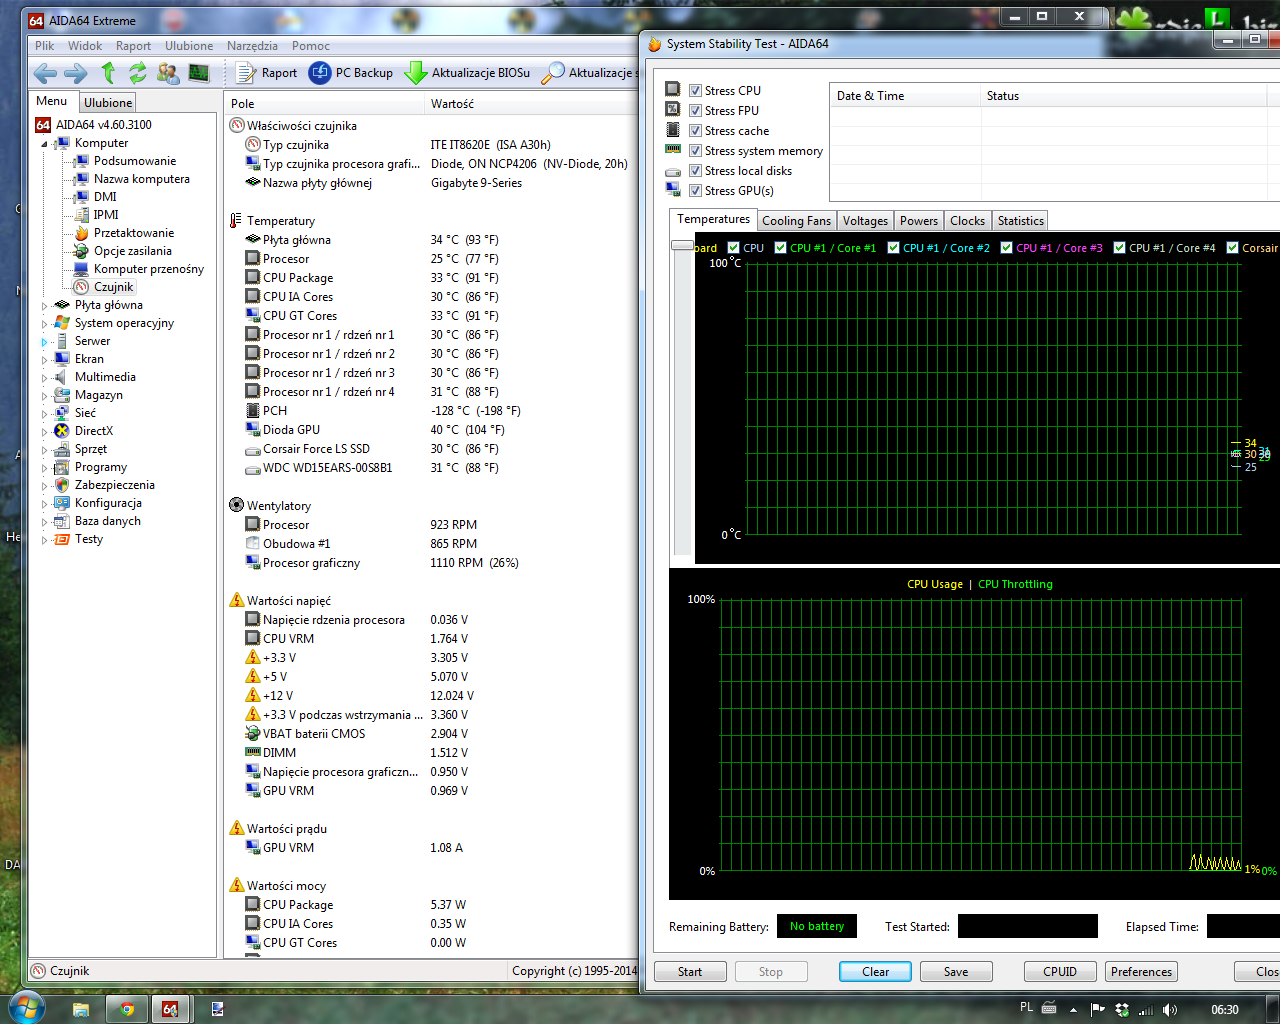The width and height of the screenshot is (1280, 1024).
Task: Toggle the Stress CPU checkbox
Action: pos(695,91)
